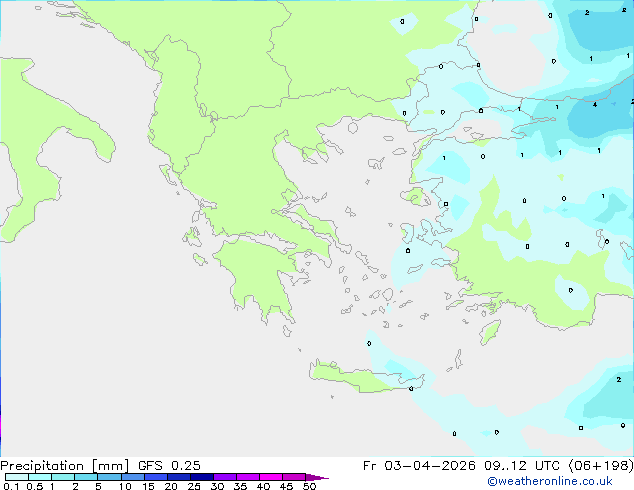Click the 15–20 mm legend swatch
The image size is (634, 490).
click(155, 477)
